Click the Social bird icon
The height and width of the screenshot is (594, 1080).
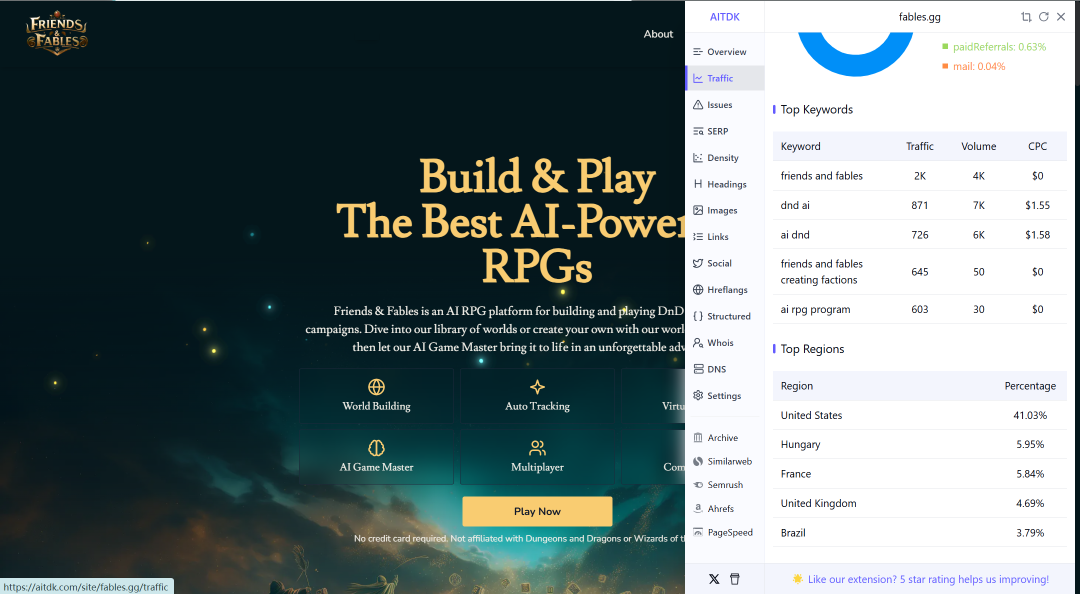[x=698, y=263]
